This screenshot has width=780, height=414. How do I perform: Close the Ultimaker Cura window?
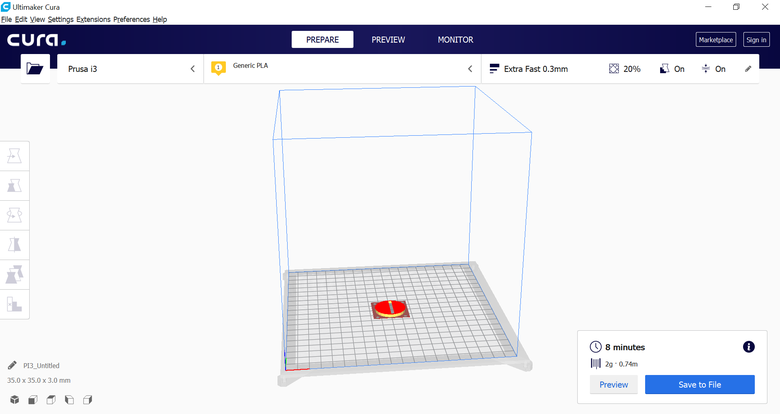[765, 7]
